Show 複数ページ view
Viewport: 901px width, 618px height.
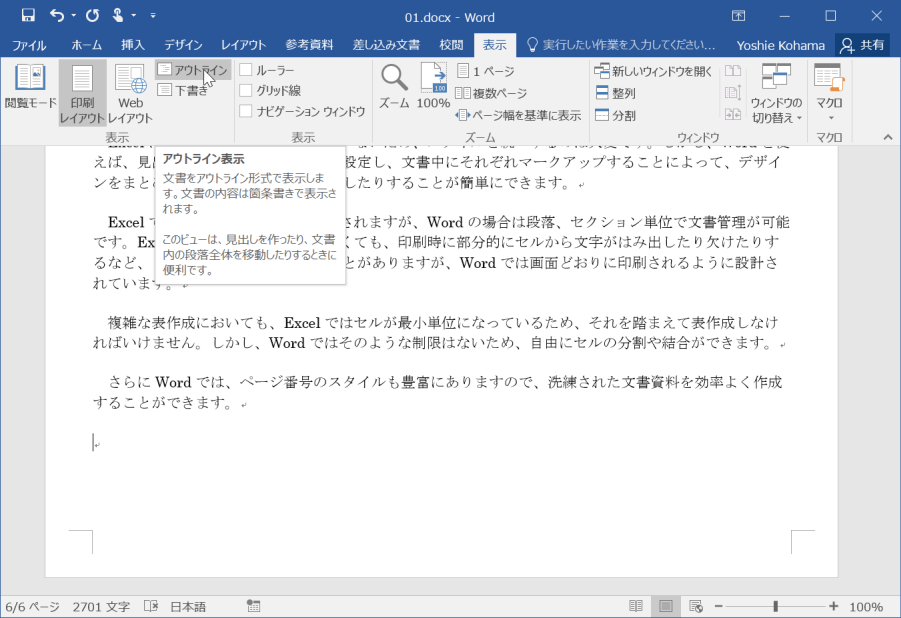[491, 93]
